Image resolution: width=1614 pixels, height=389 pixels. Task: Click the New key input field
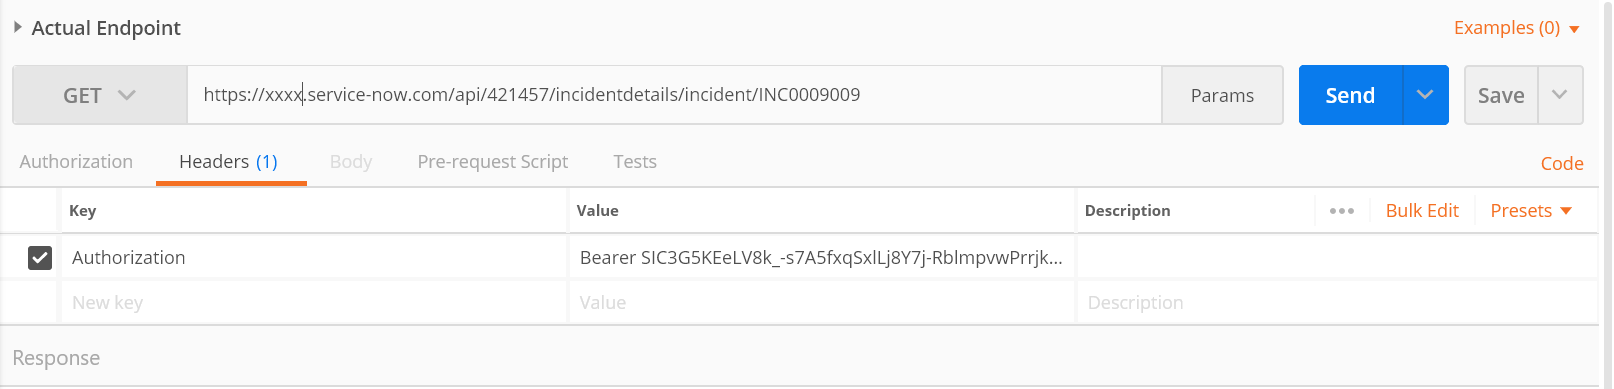click(x=314, y=303)
